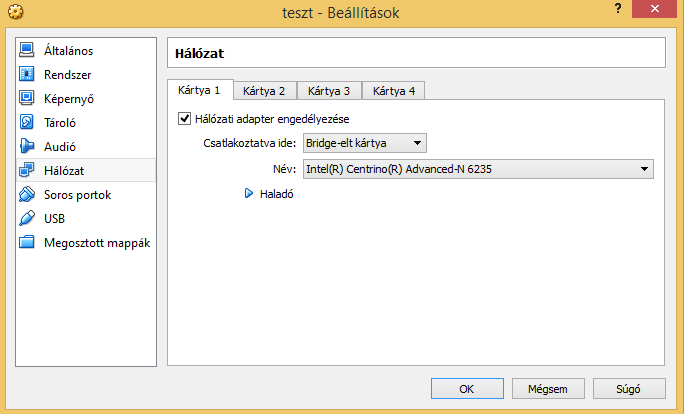
Task: Click the Tároló disk icon
Action: 27,122
